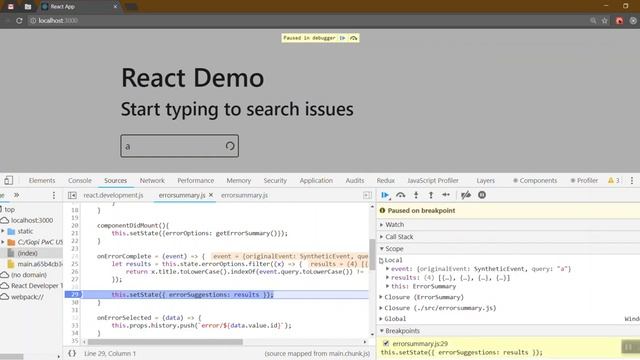
Task: Bookmark this page star icon
Action: (604, 20)
